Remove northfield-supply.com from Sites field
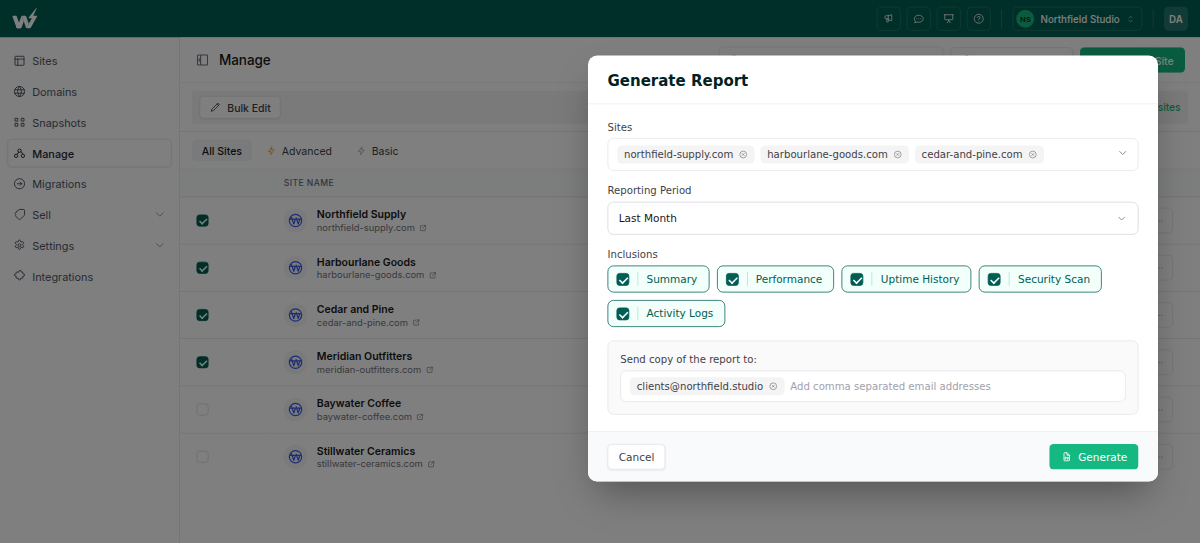1200x543 pixels. click(x=743, y=154)
